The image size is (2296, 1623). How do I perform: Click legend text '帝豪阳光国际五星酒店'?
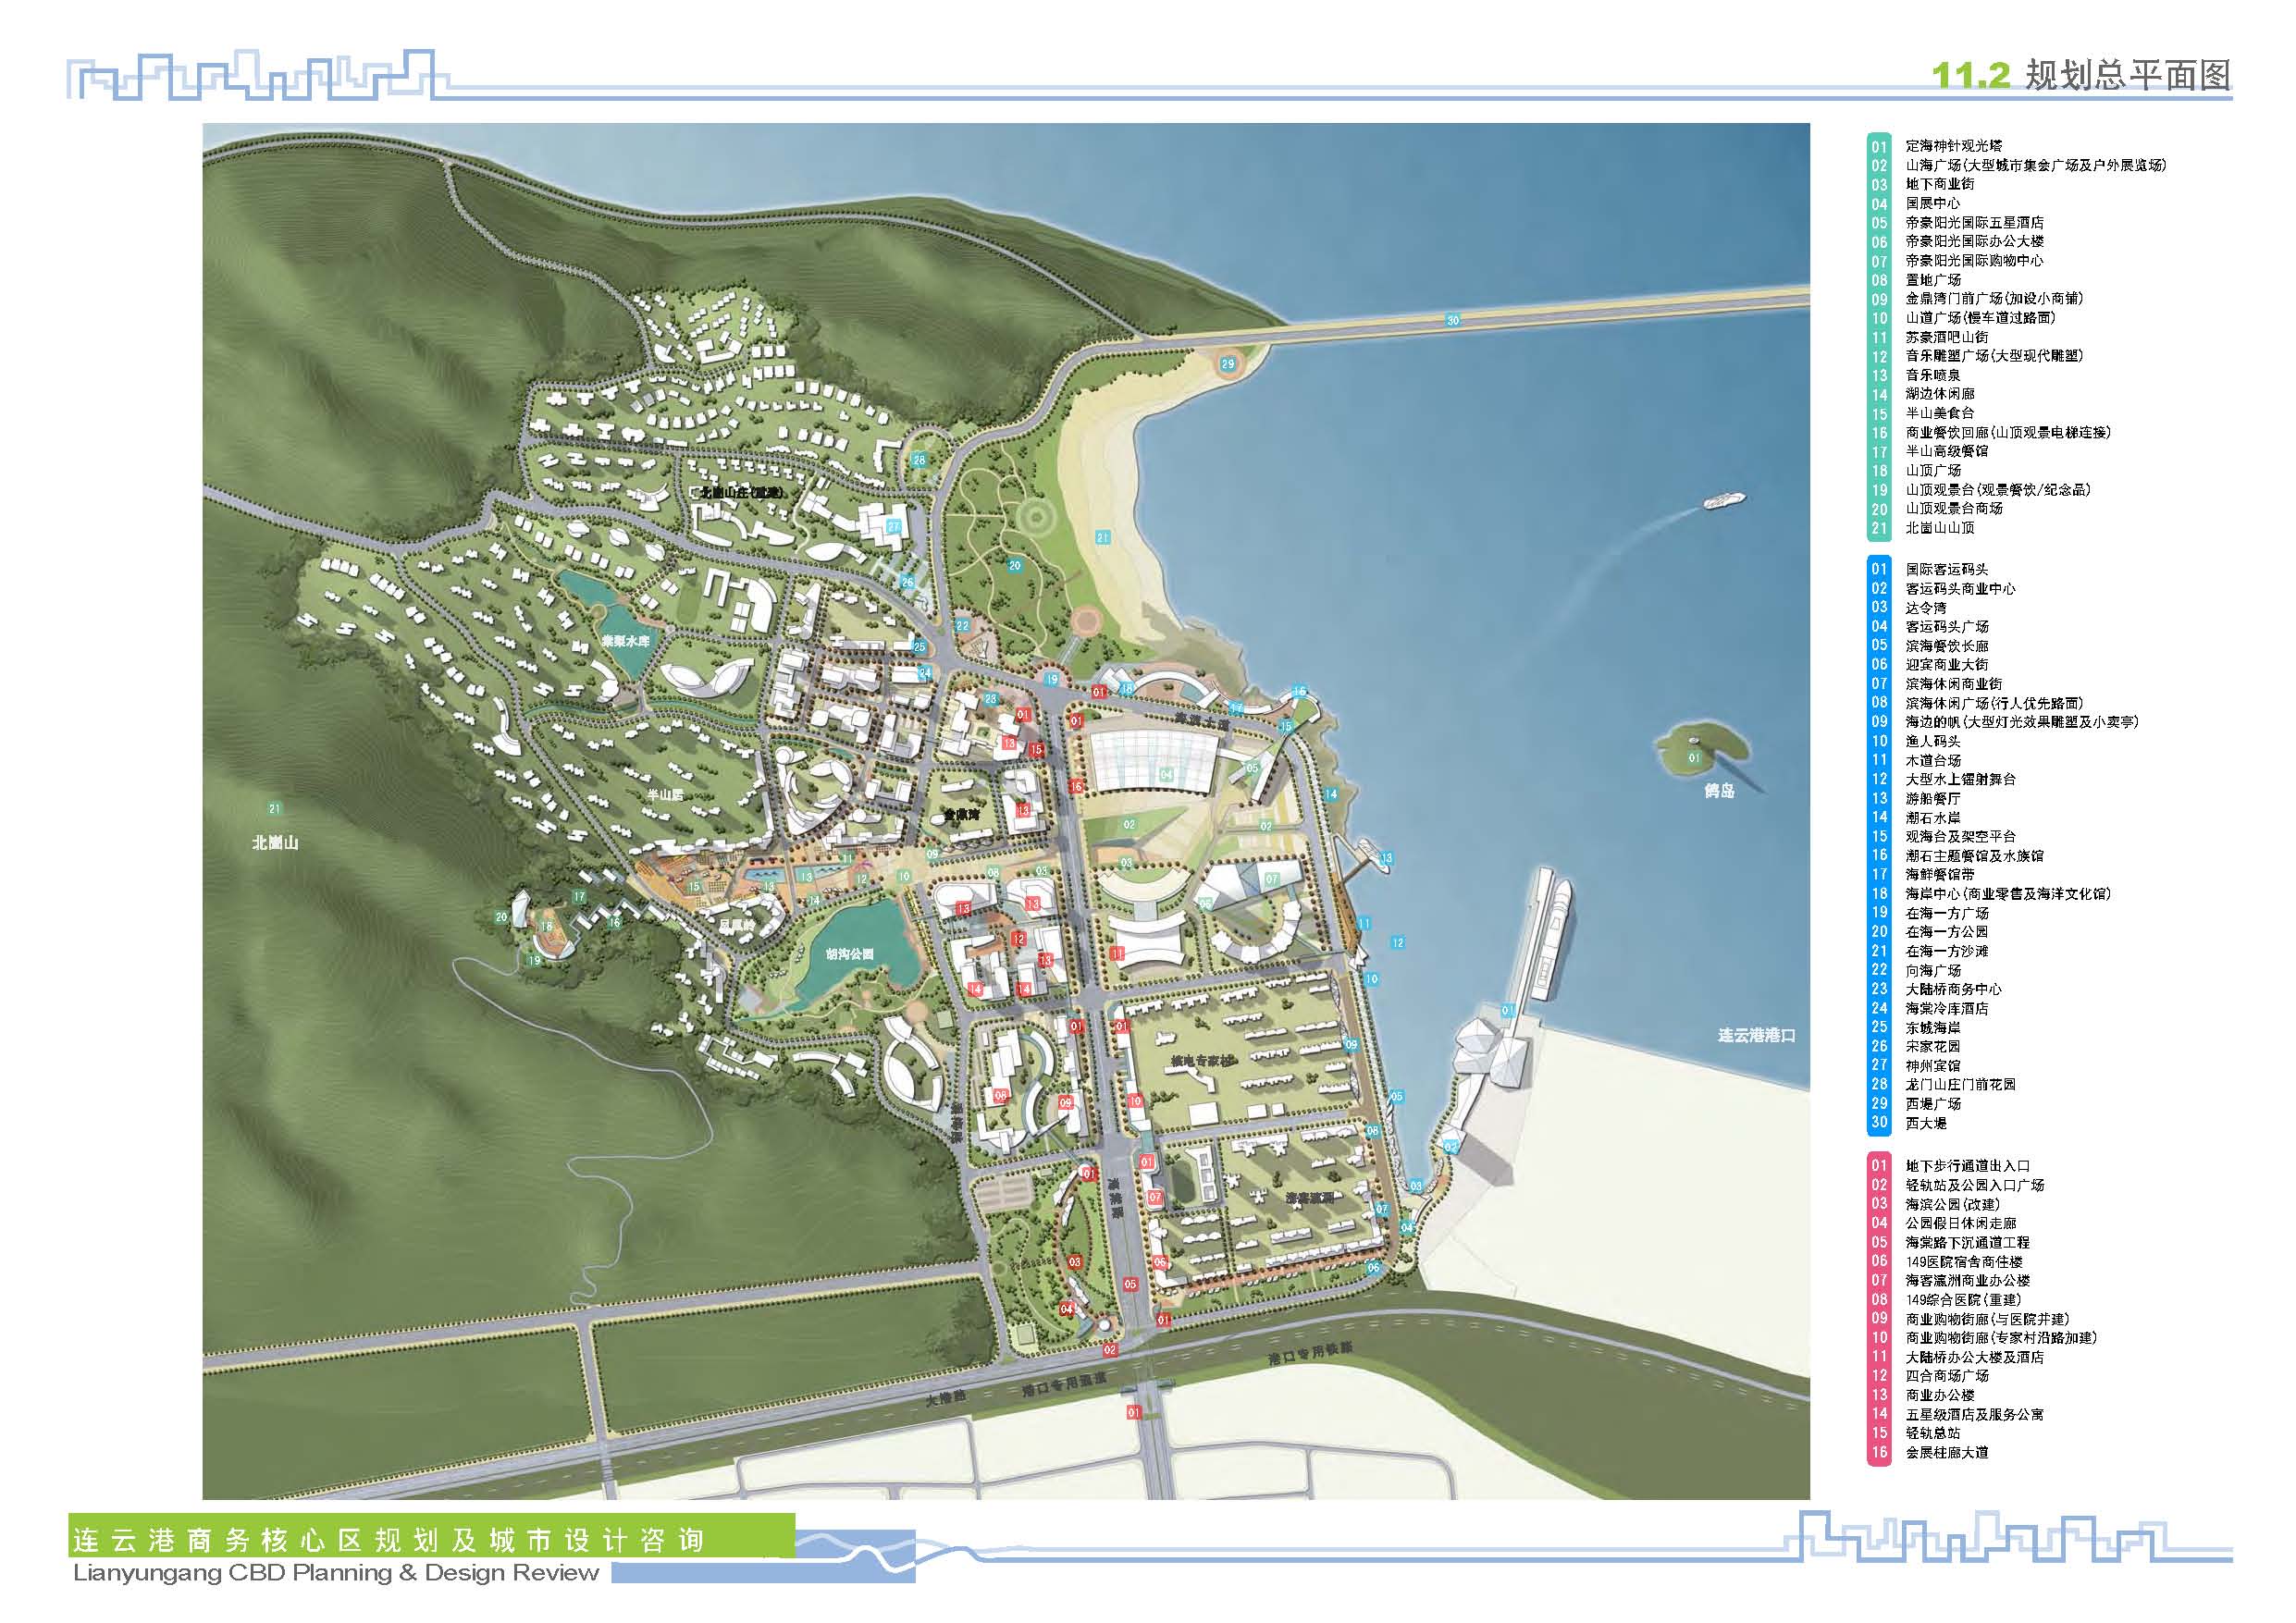tap(1974, 222)
